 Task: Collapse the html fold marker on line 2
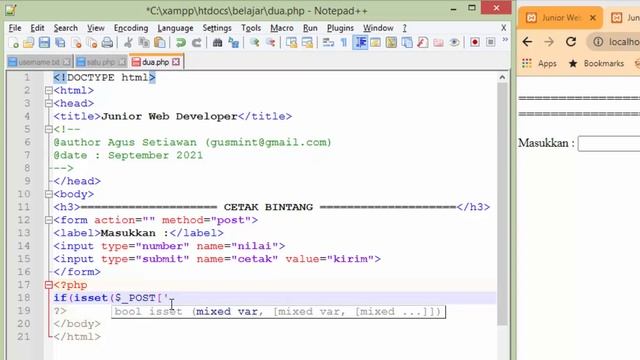tap(49, 91)
